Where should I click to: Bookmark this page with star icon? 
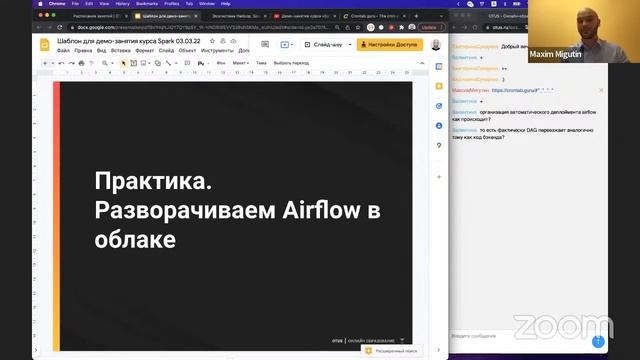(358, 27)
